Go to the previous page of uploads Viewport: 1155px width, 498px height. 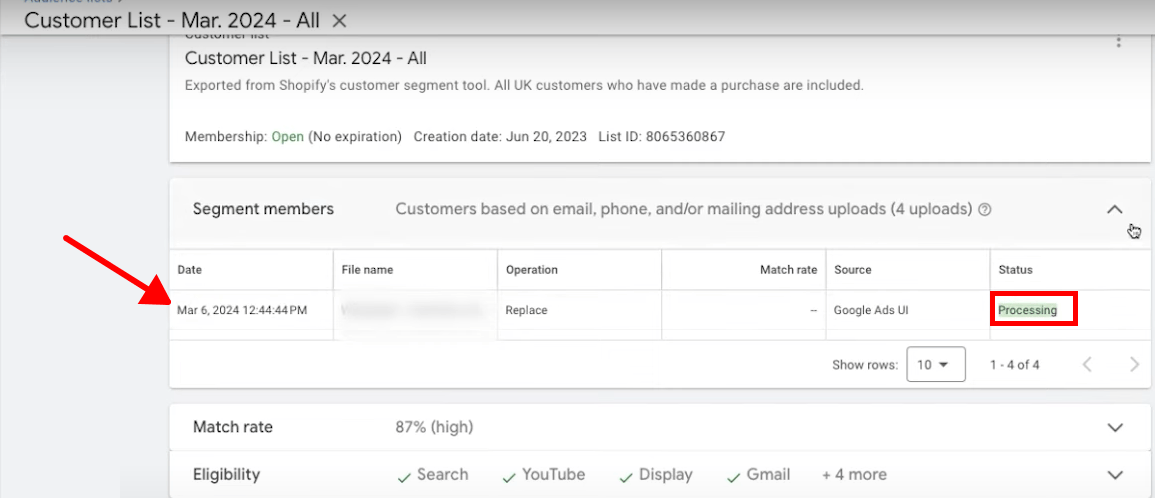pos(1087,365)
